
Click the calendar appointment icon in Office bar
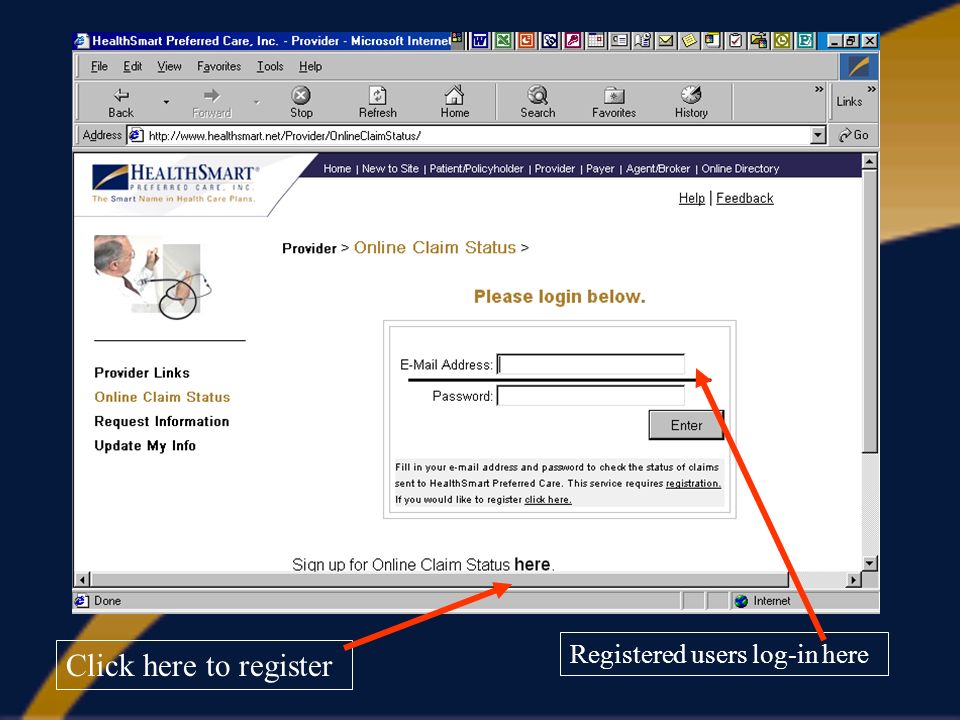click(x=596, y=41)
